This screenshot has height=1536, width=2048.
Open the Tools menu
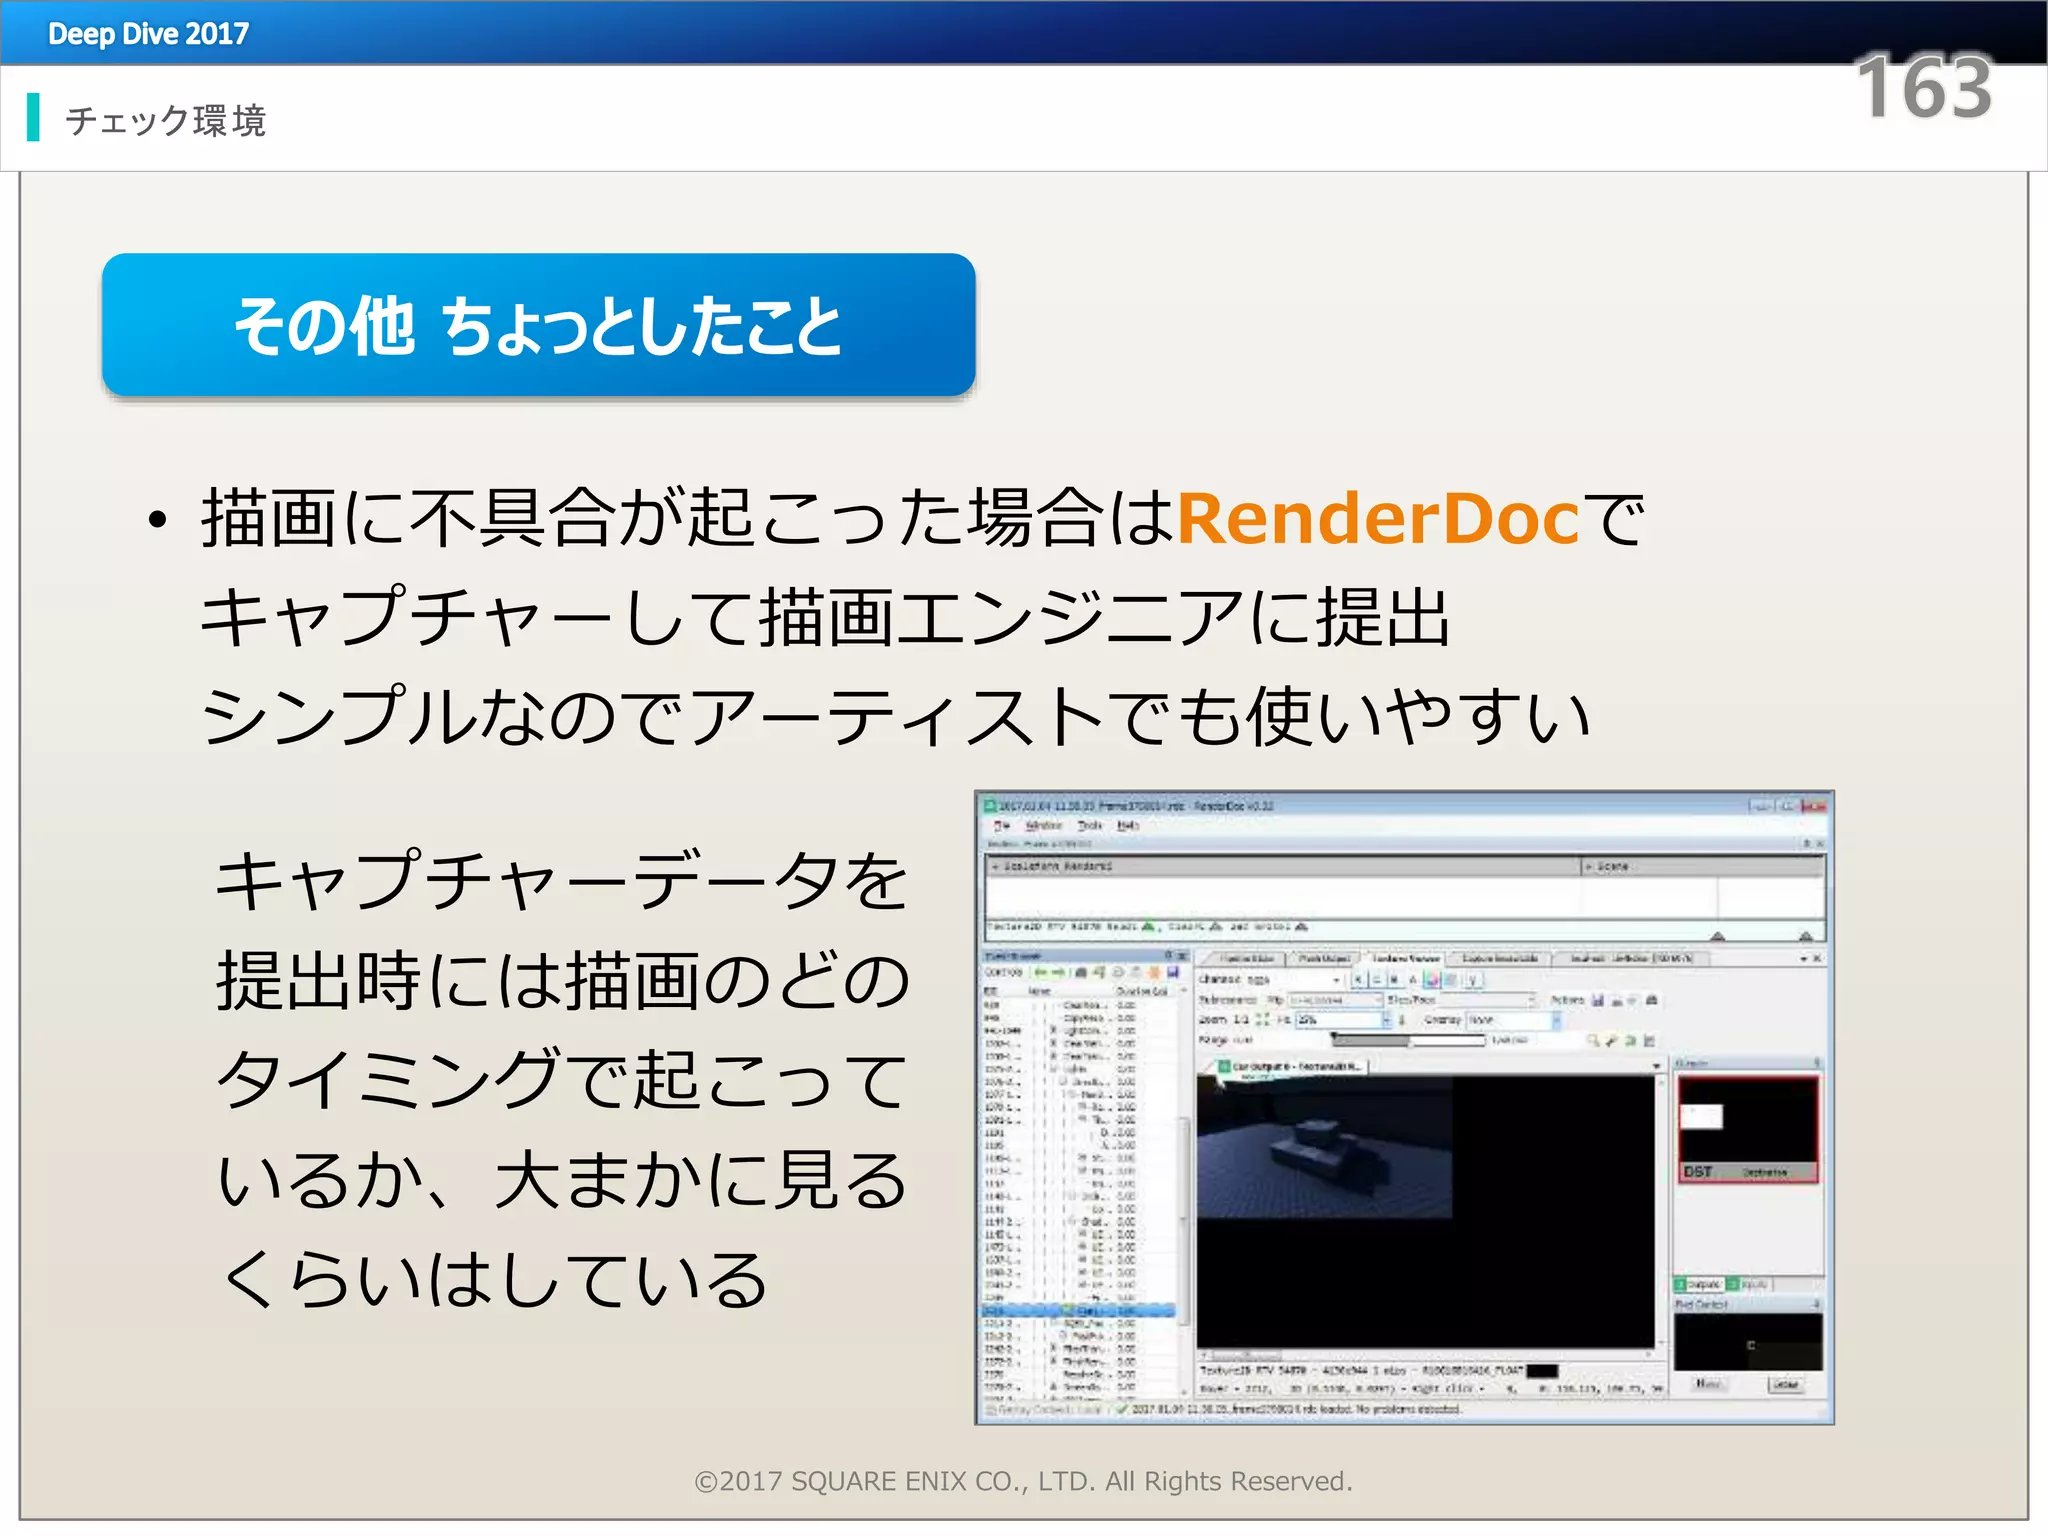coord(1089,826)
